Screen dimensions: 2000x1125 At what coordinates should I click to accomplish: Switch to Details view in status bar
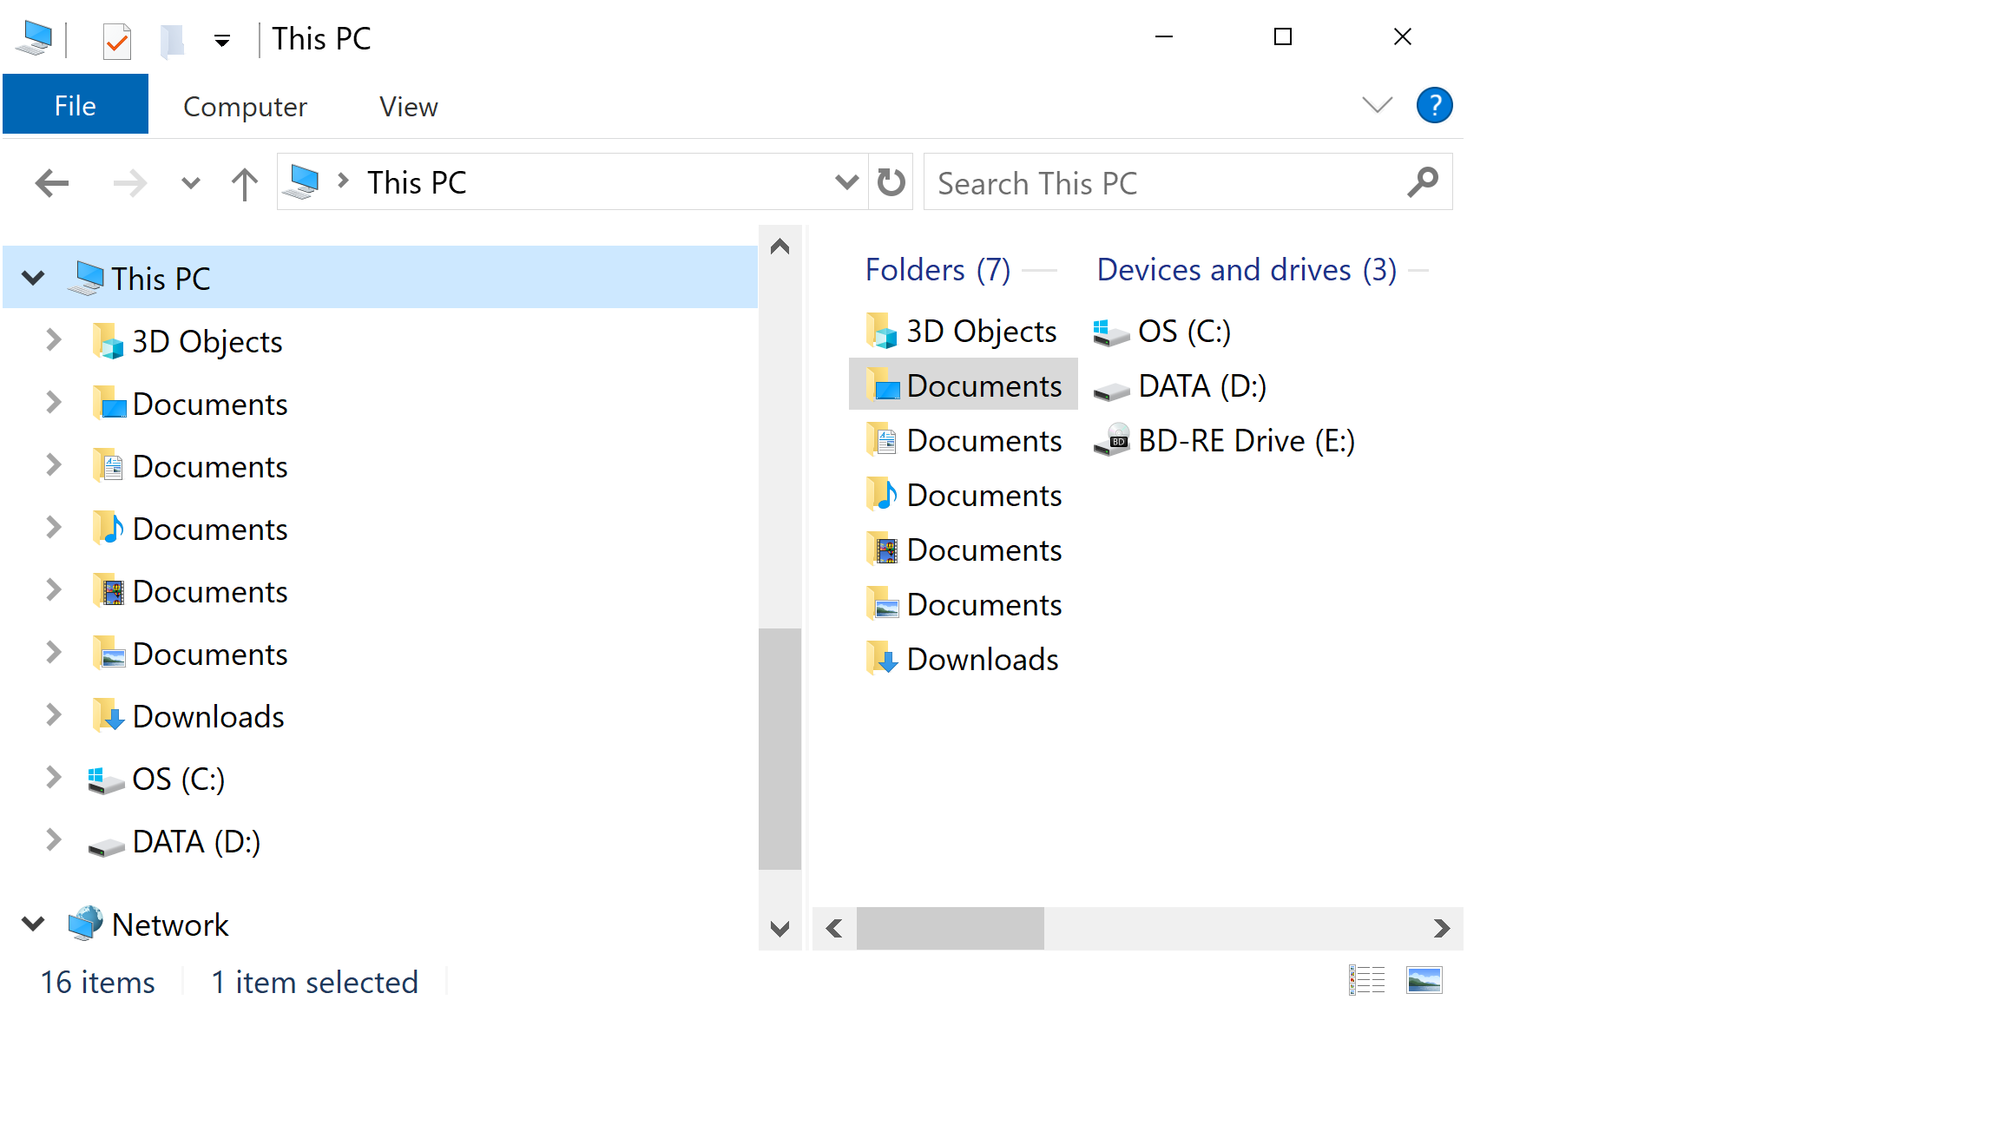[x=1366, y=981]
